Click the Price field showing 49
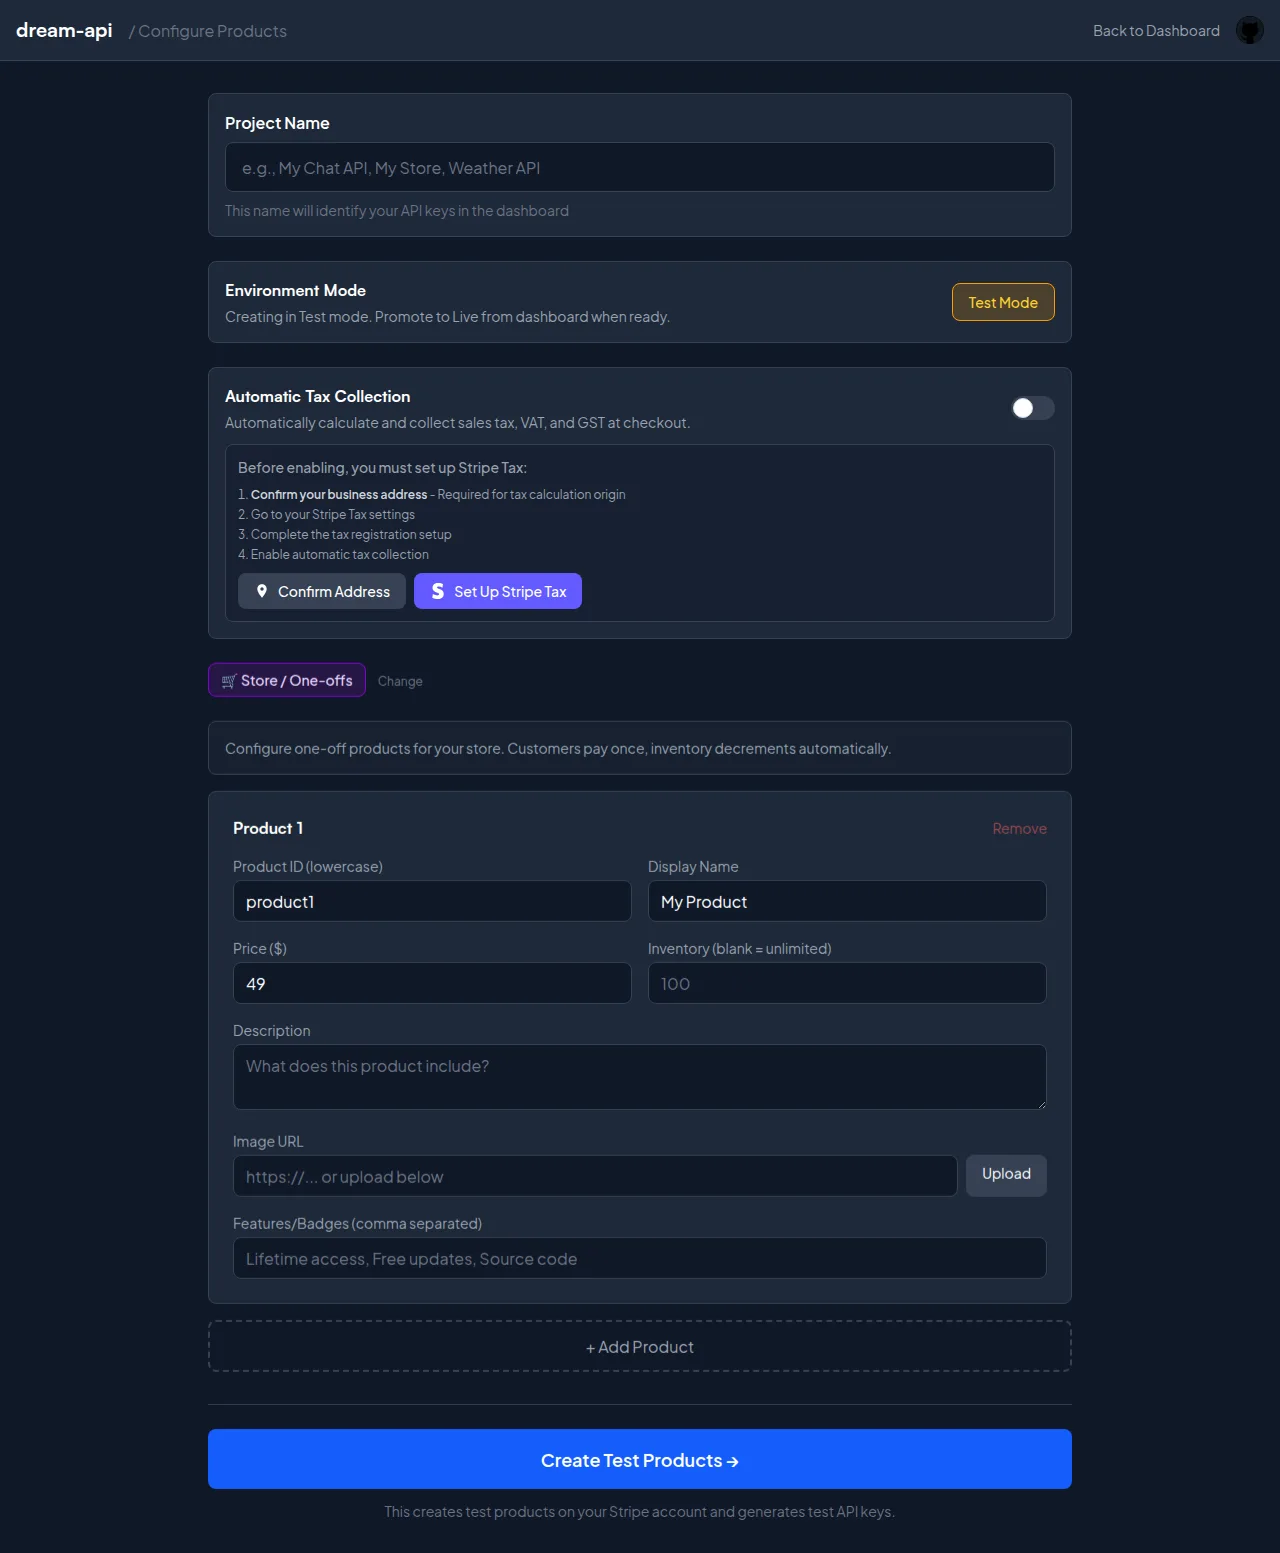The width and height of the screenshot is (1280, 1553). 431,983
